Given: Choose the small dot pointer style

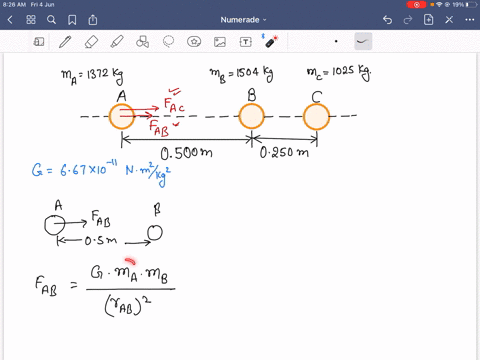Looking at the screenshot, I should pyautogui.click(x=336, y=42).
